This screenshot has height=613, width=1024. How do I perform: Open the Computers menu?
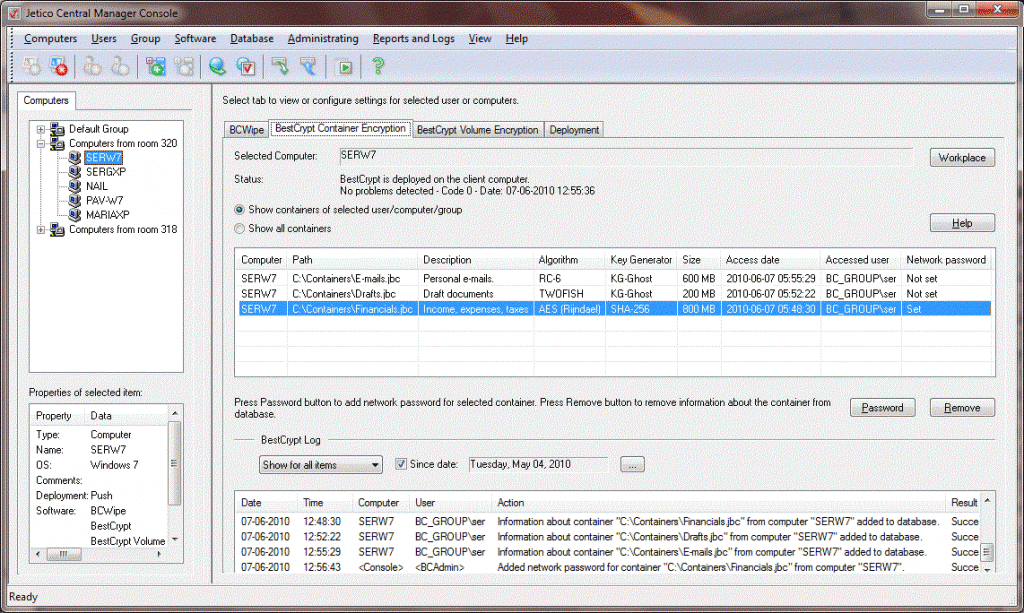click(50, 39)
